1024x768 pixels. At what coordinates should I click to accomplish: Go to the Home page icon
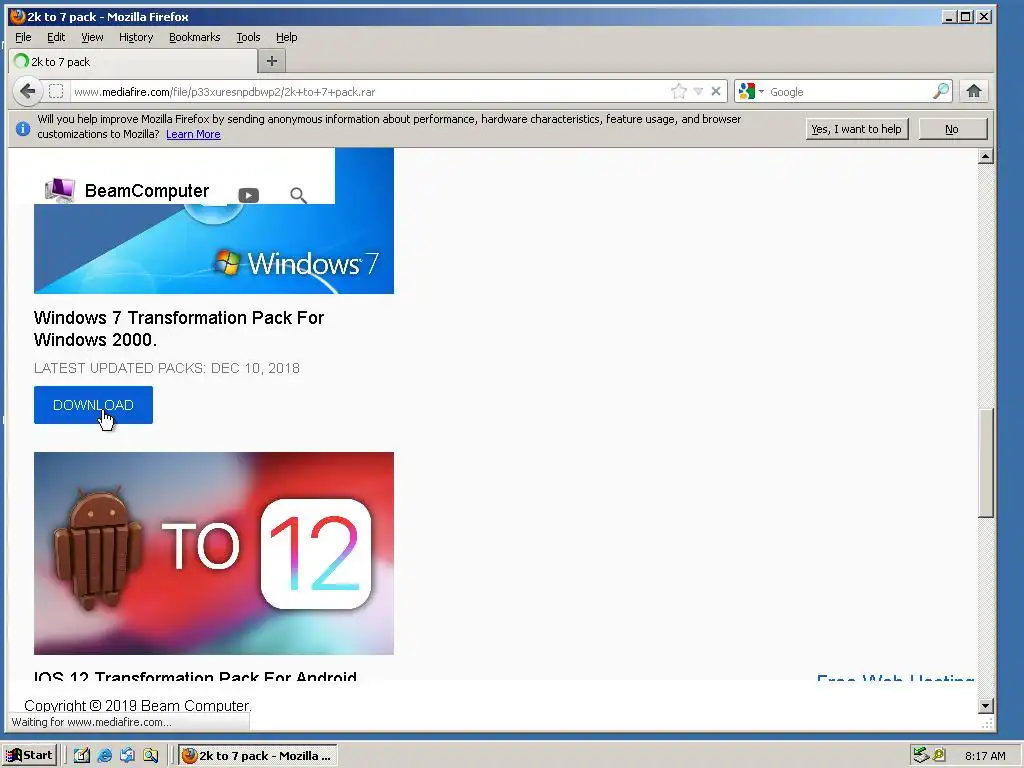click(x=974, y=91)
